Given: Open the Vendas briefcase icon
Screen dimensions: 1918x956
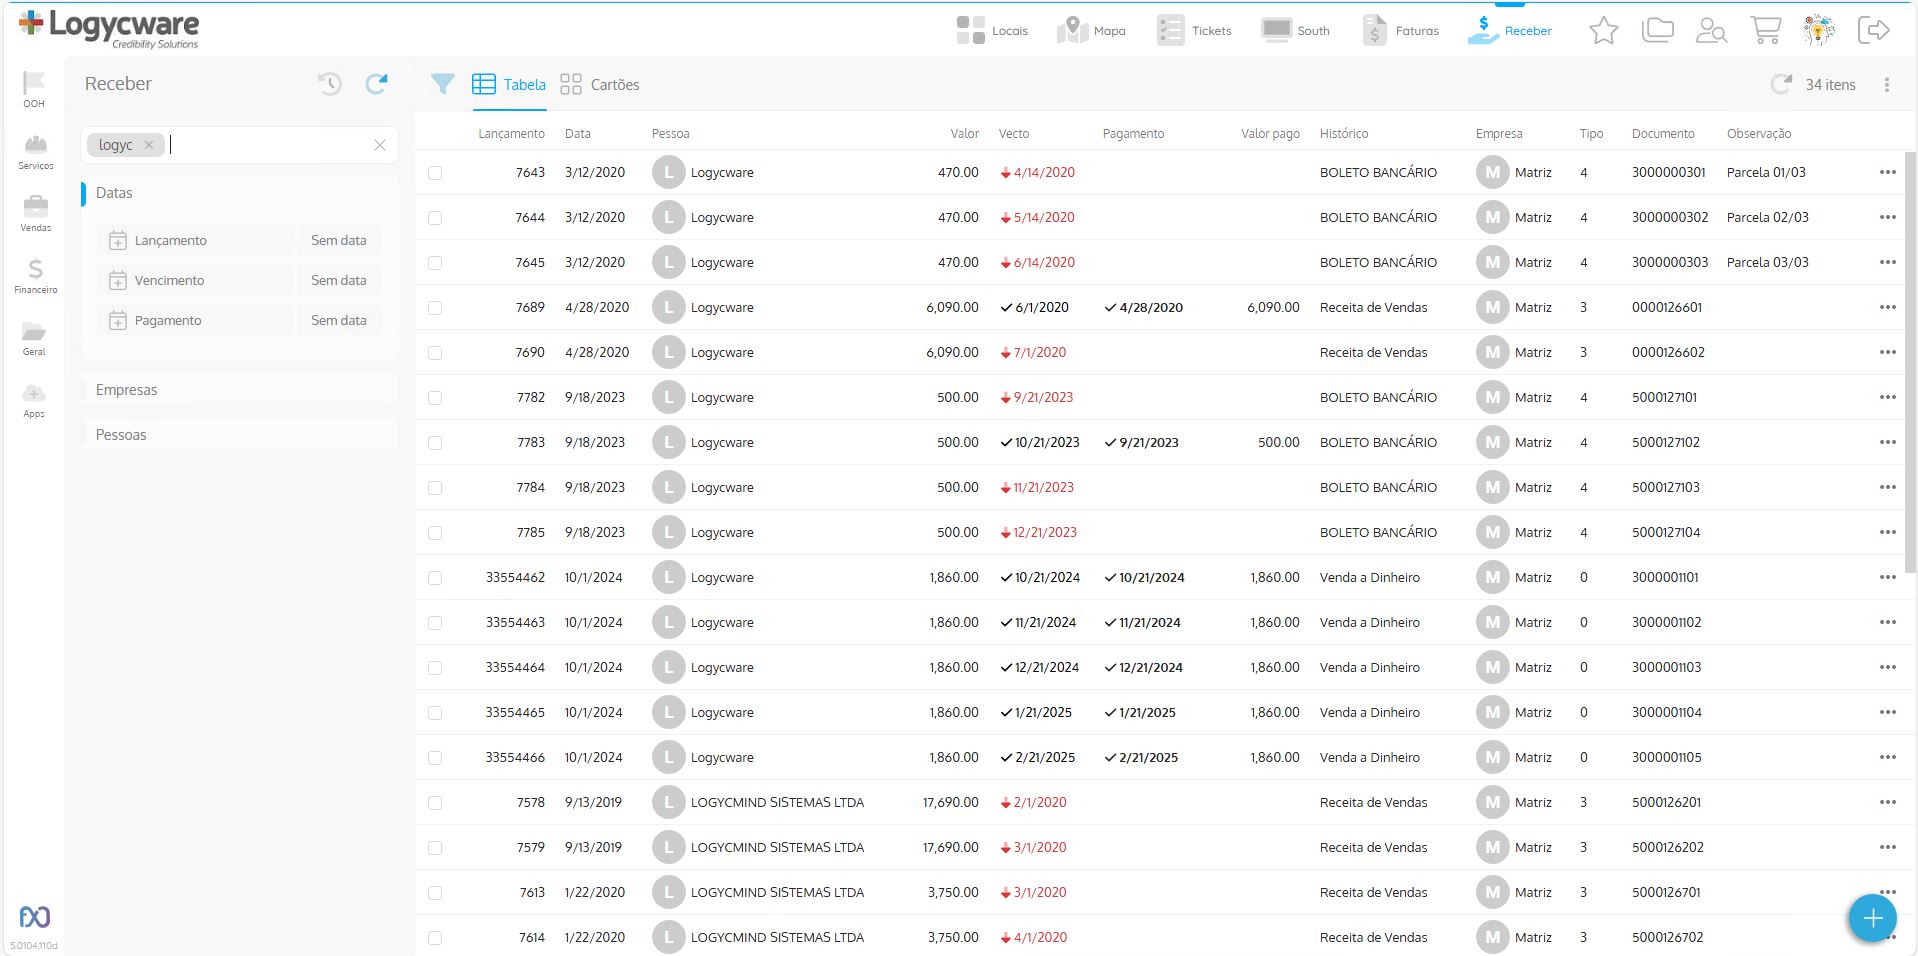Looking at the screenshot, I should [35, 214].
